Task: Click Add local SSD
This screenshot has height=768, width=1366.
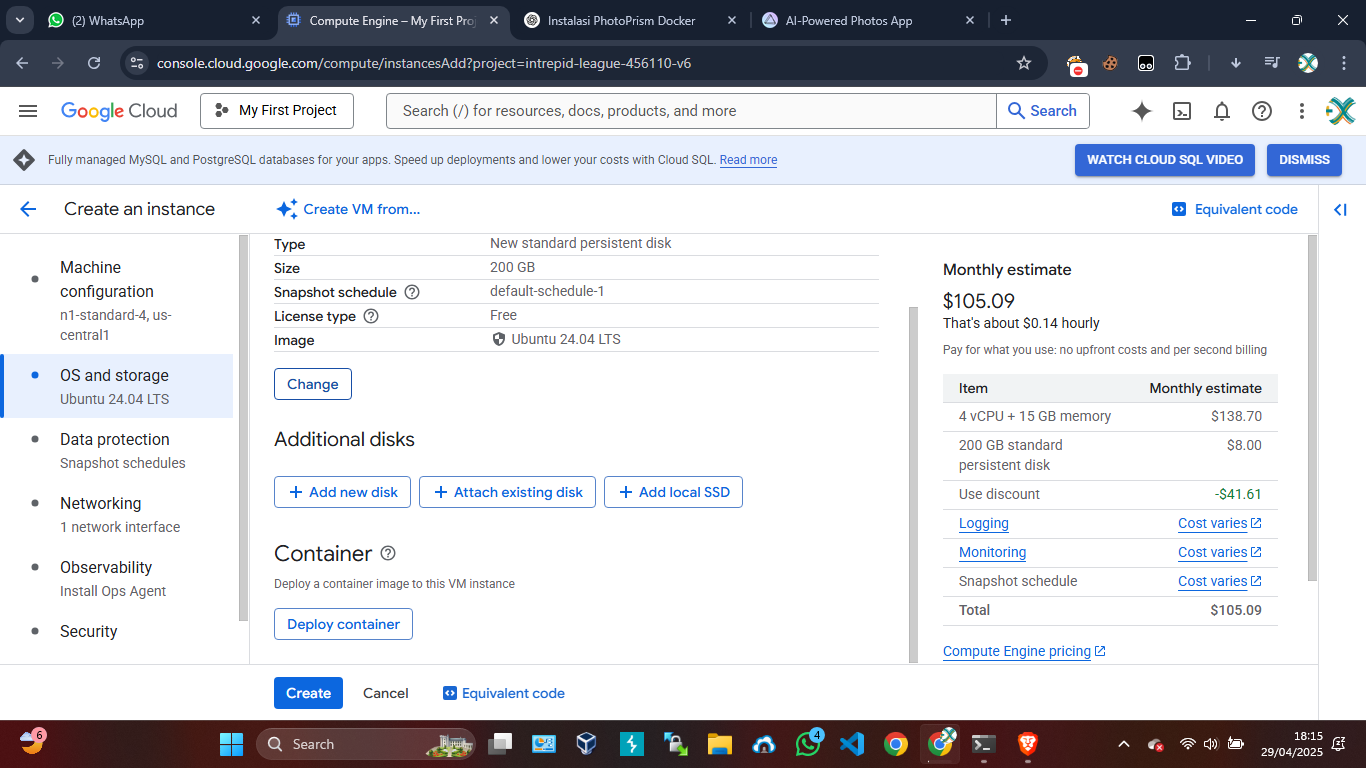Action: click(673, 492)
